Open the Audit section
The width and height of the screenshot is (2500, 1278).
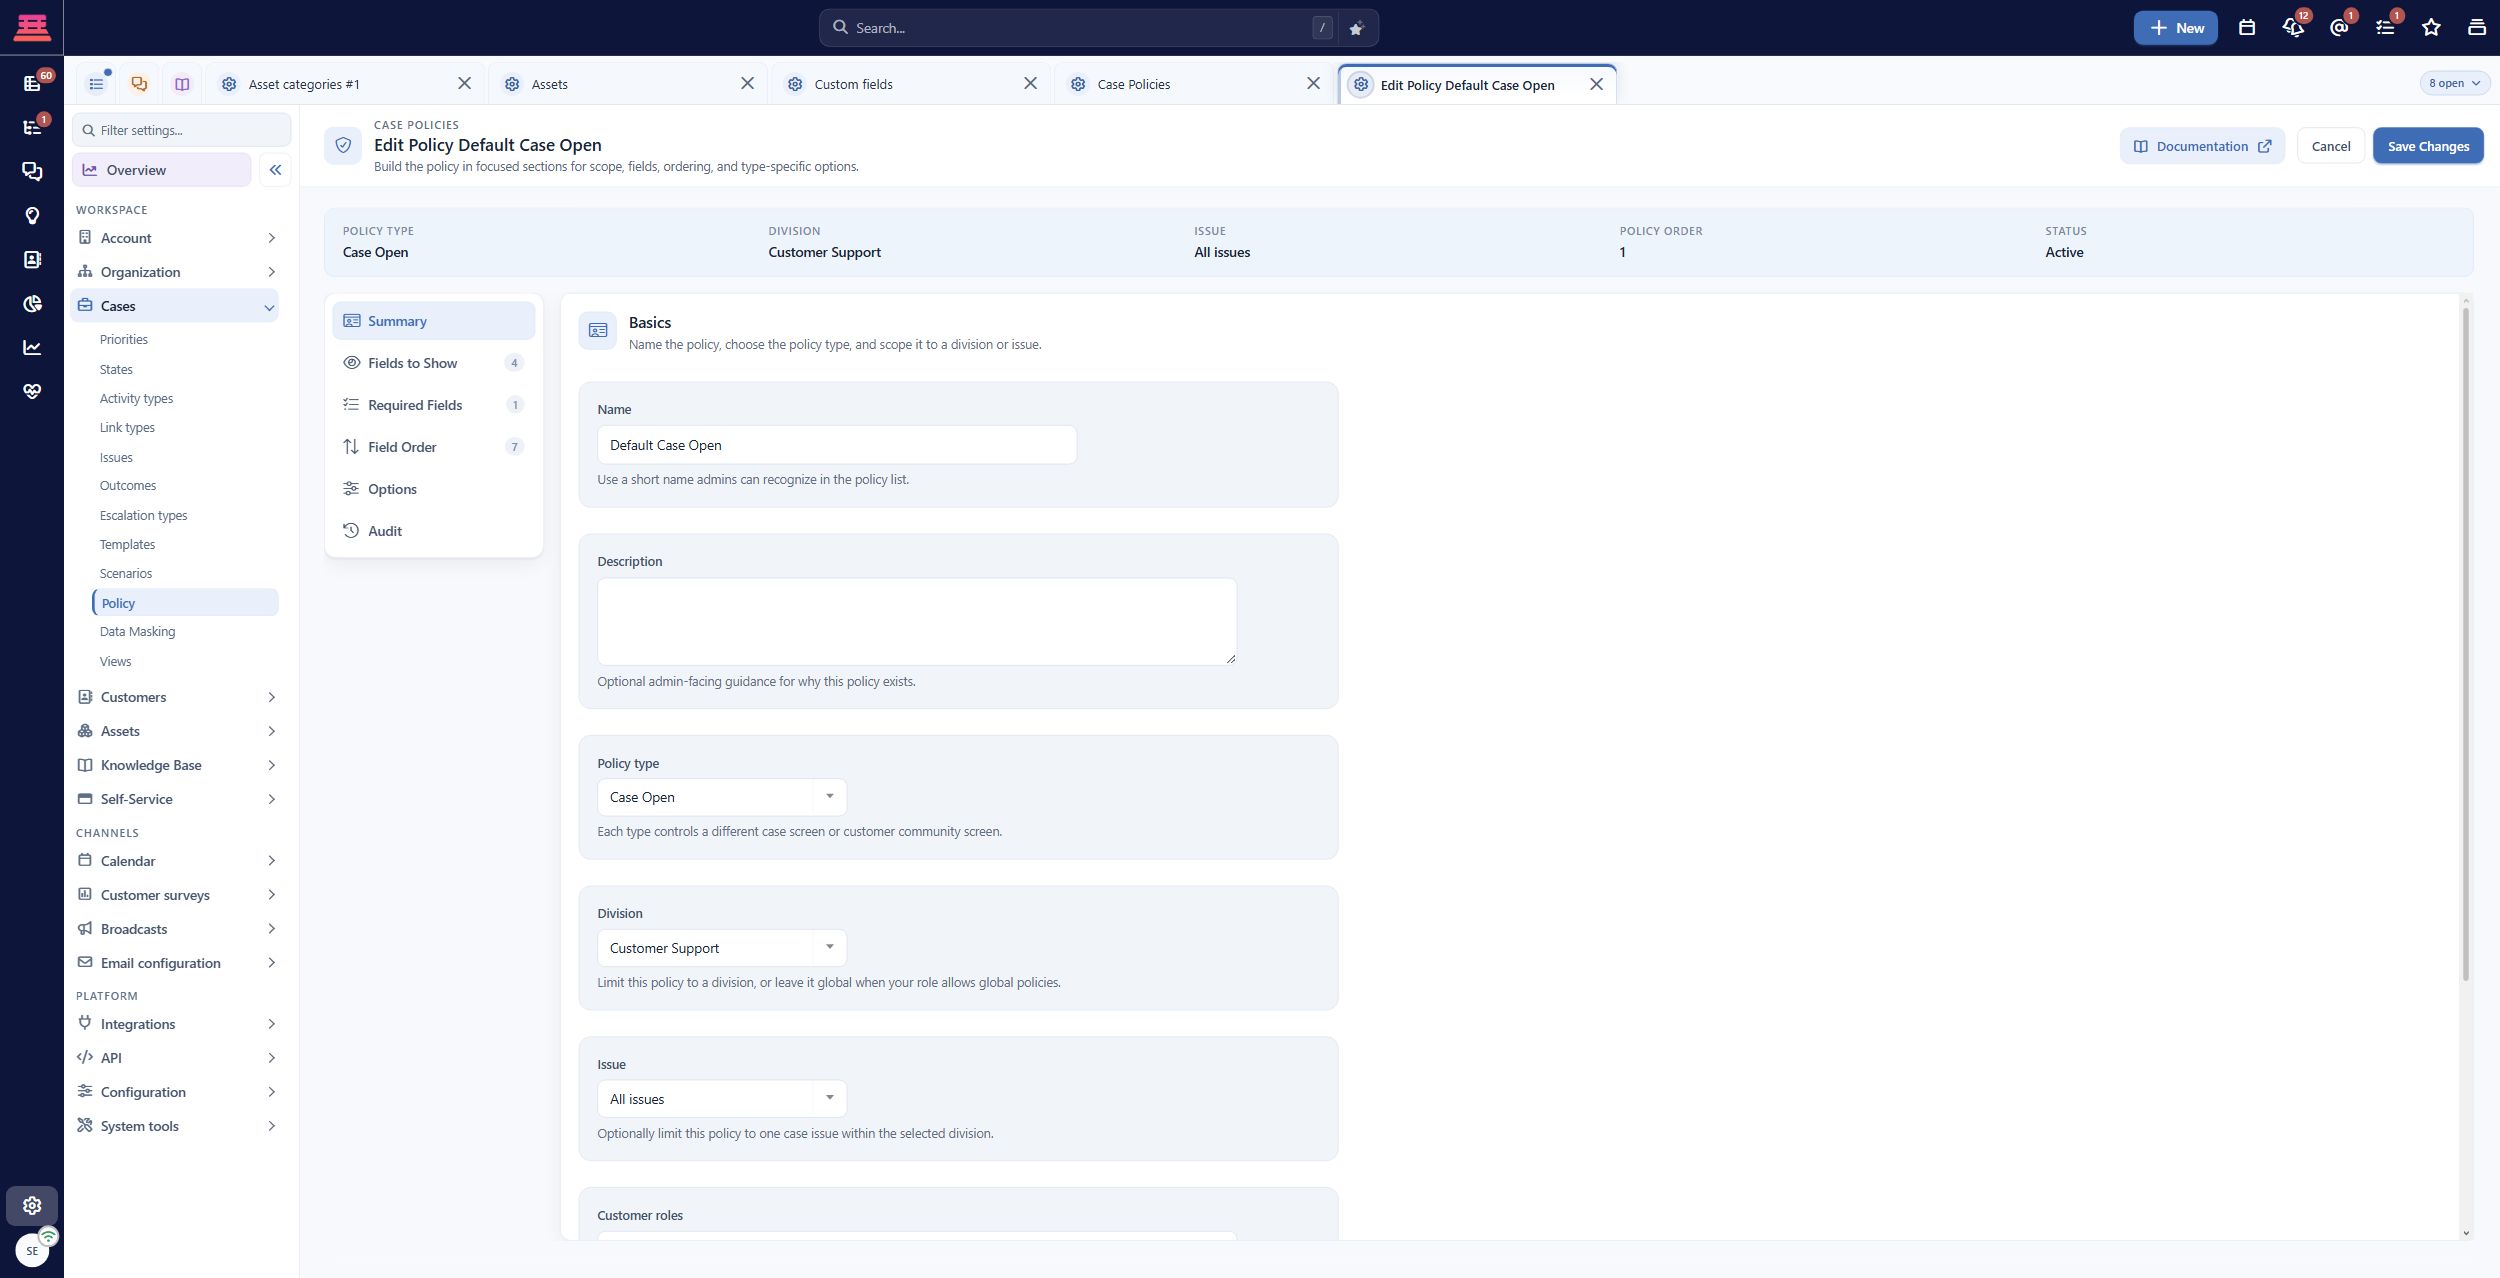click(433, 531)
